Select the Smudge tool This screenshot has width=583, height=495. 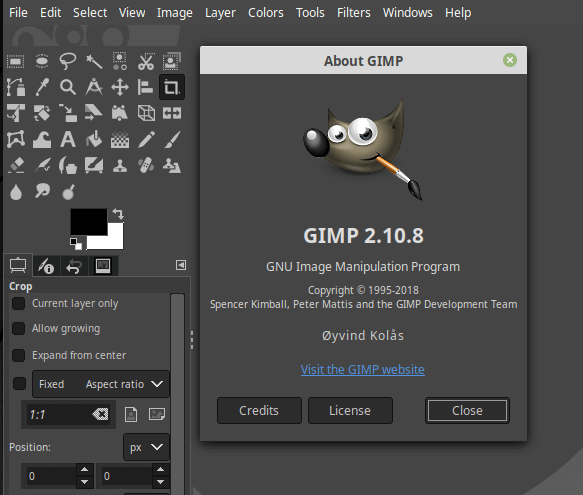42,192
